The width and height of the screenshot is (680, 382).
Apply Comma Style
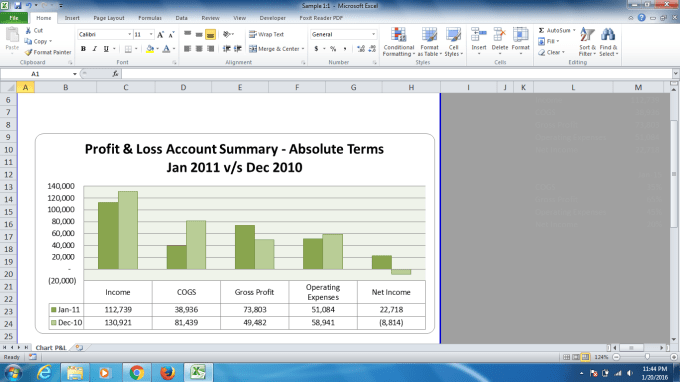click(345, 49)
